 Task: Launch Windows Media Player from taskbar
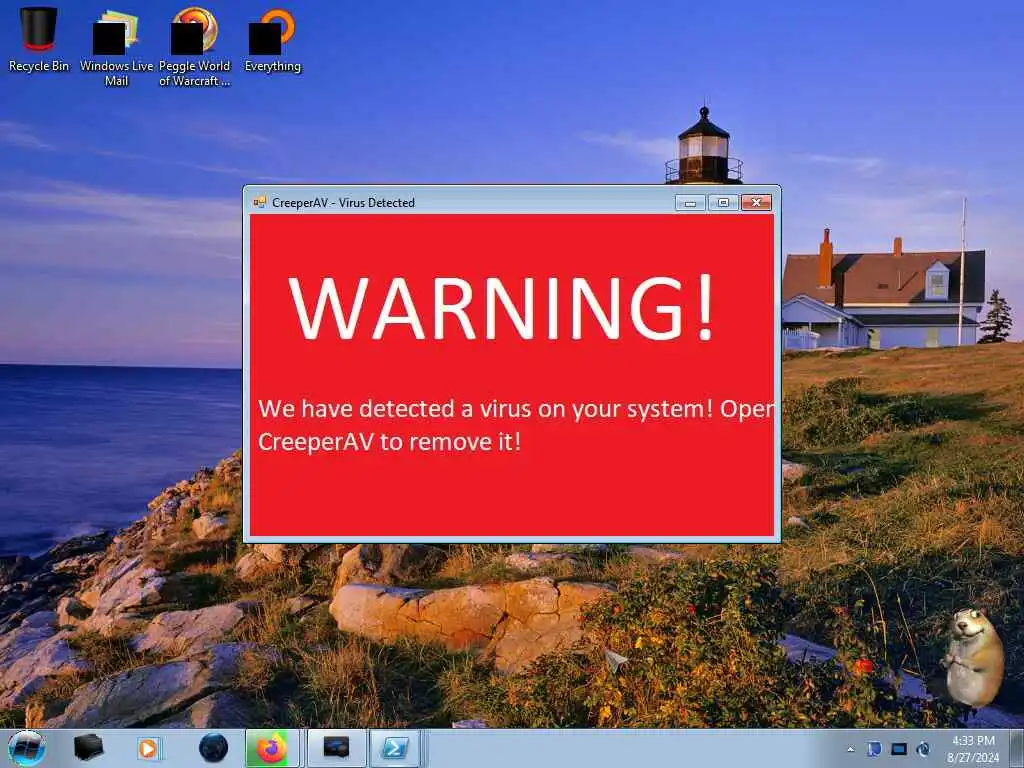pyautogui.click(x=150, y=748)
